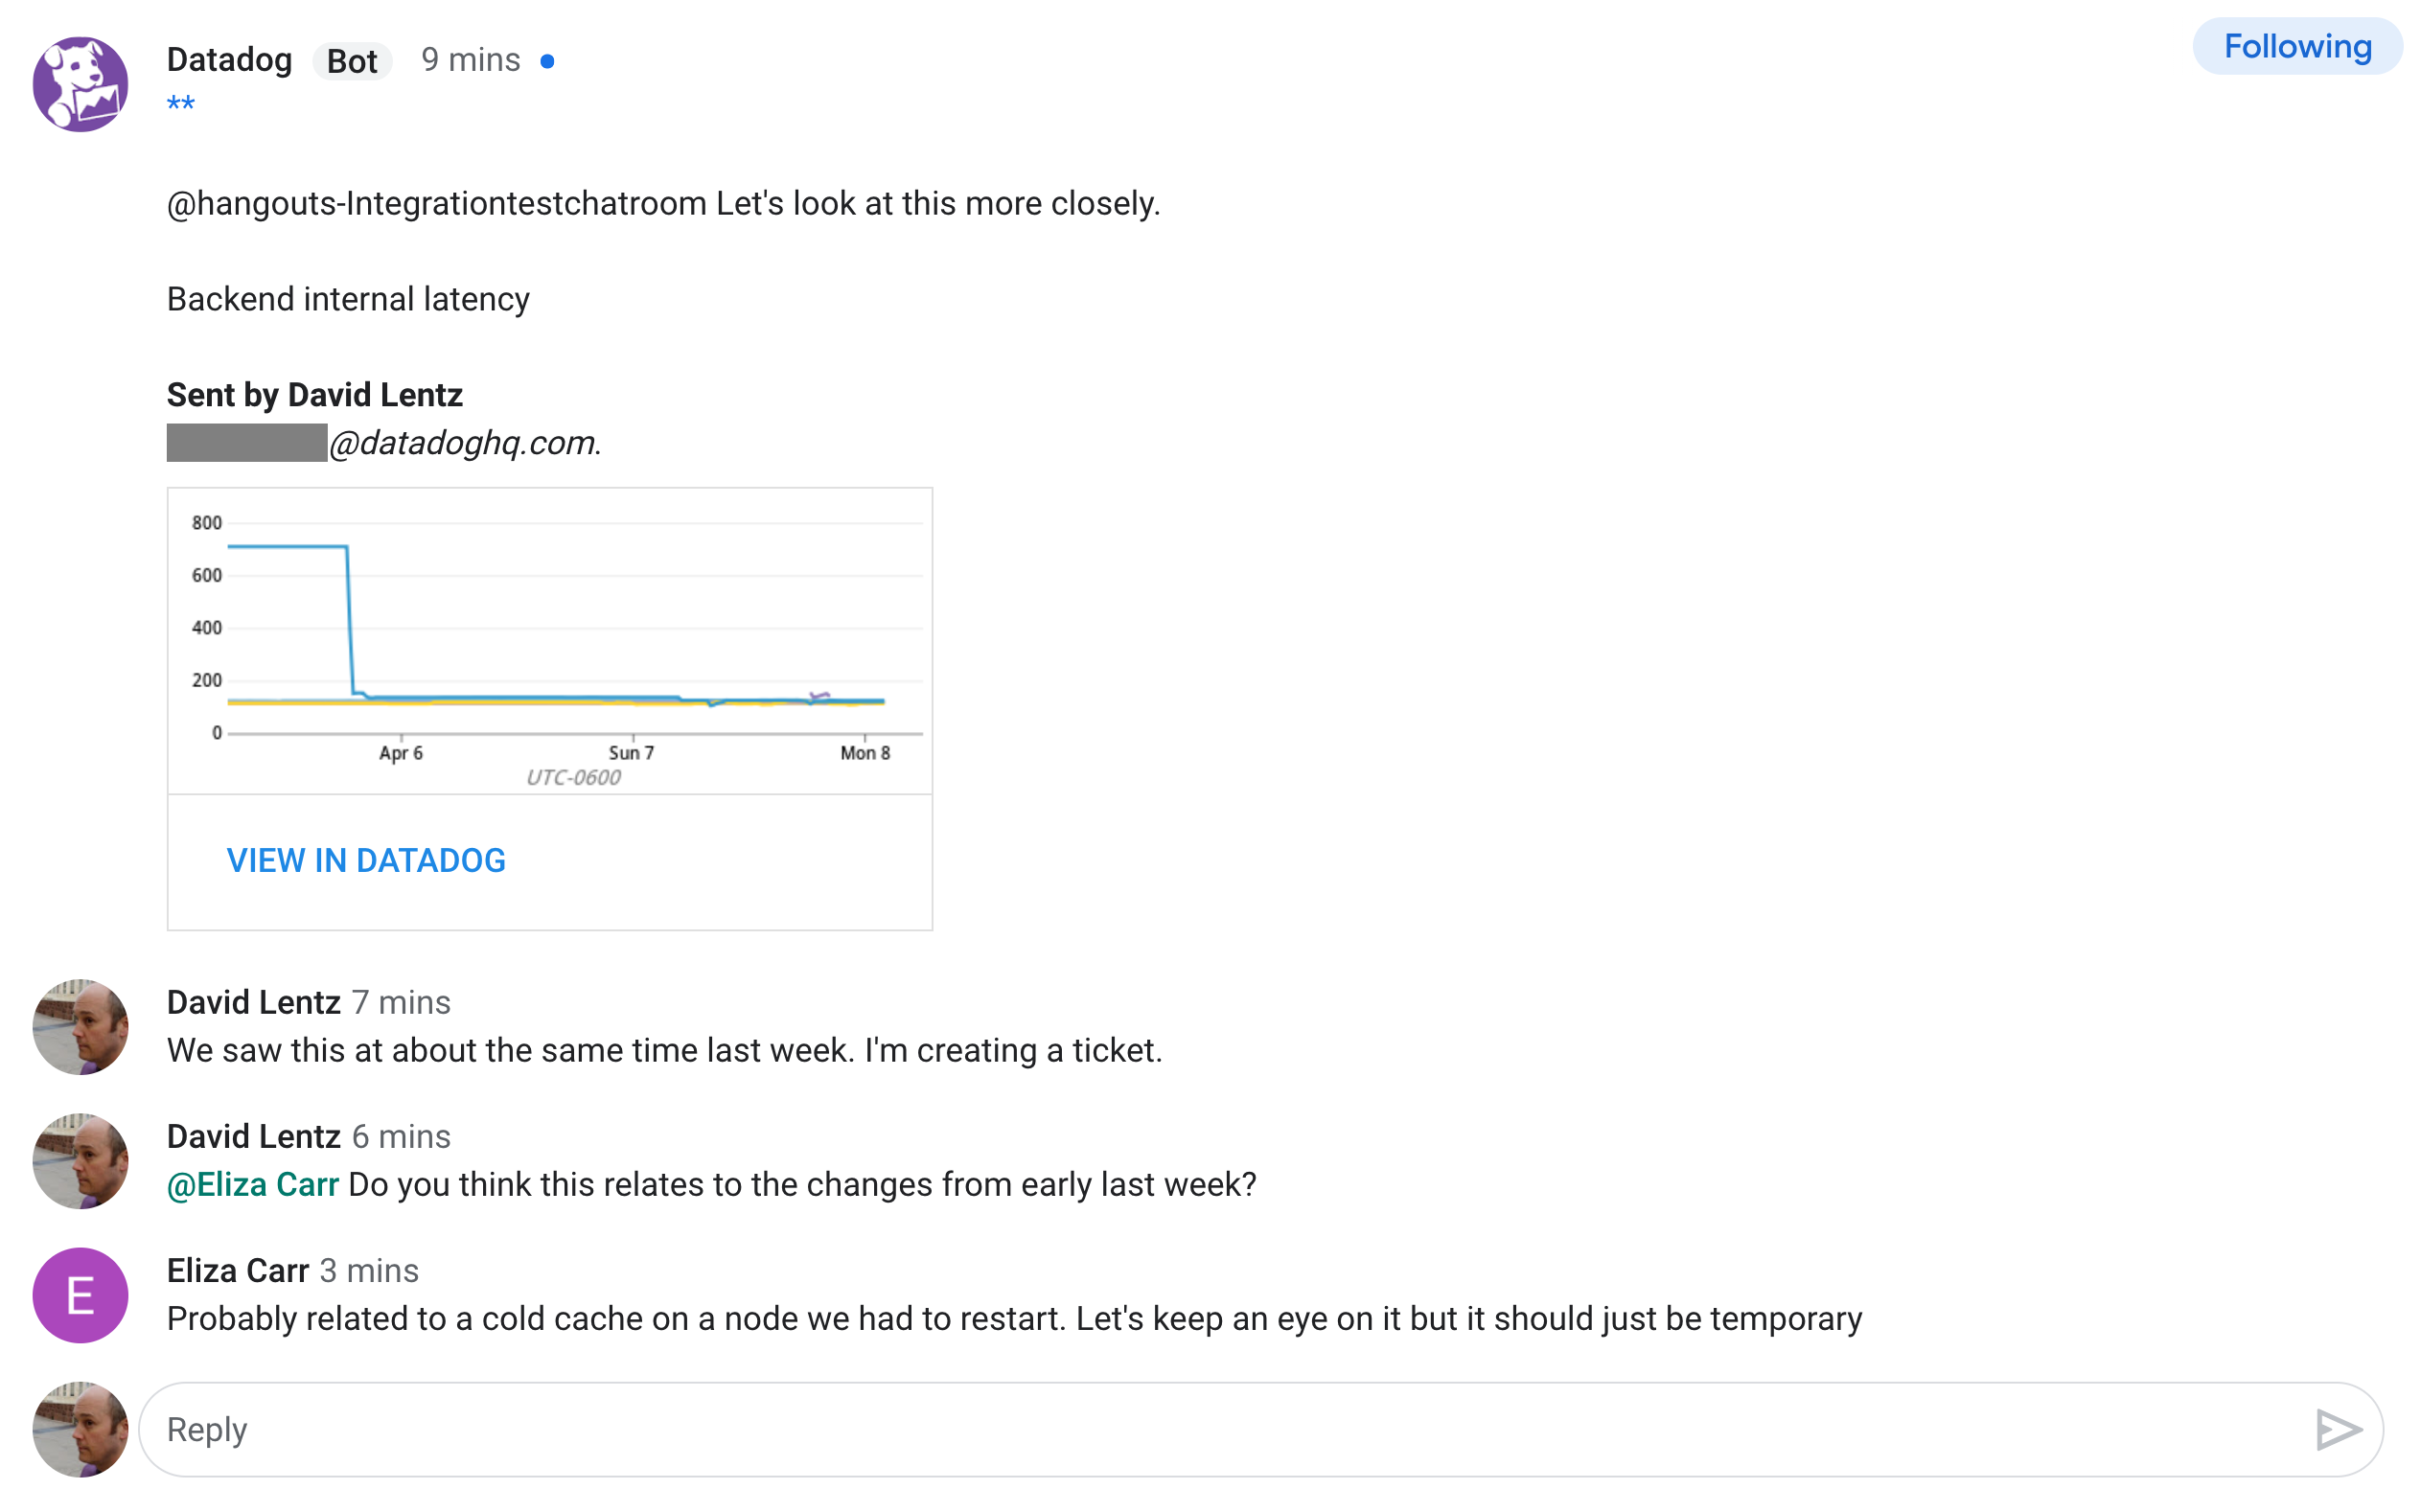Click the blue unread indicator dot
This screenshot has width=2421, height=1512.
pyautogui.click(x=547, y=60)
